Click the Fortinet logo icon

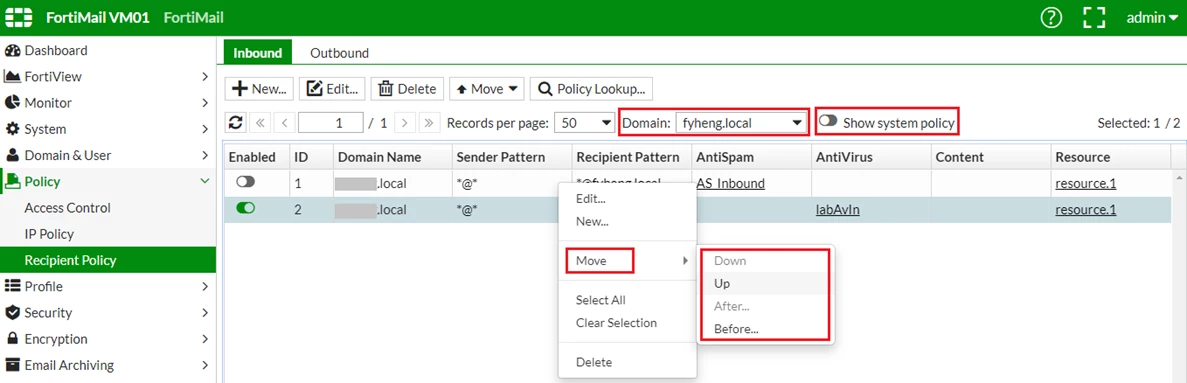[x=18, y=17]
